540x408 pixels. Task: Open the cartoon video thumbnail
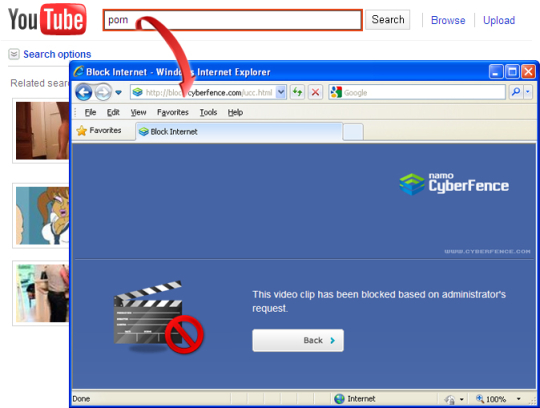[x=42, y=216]
